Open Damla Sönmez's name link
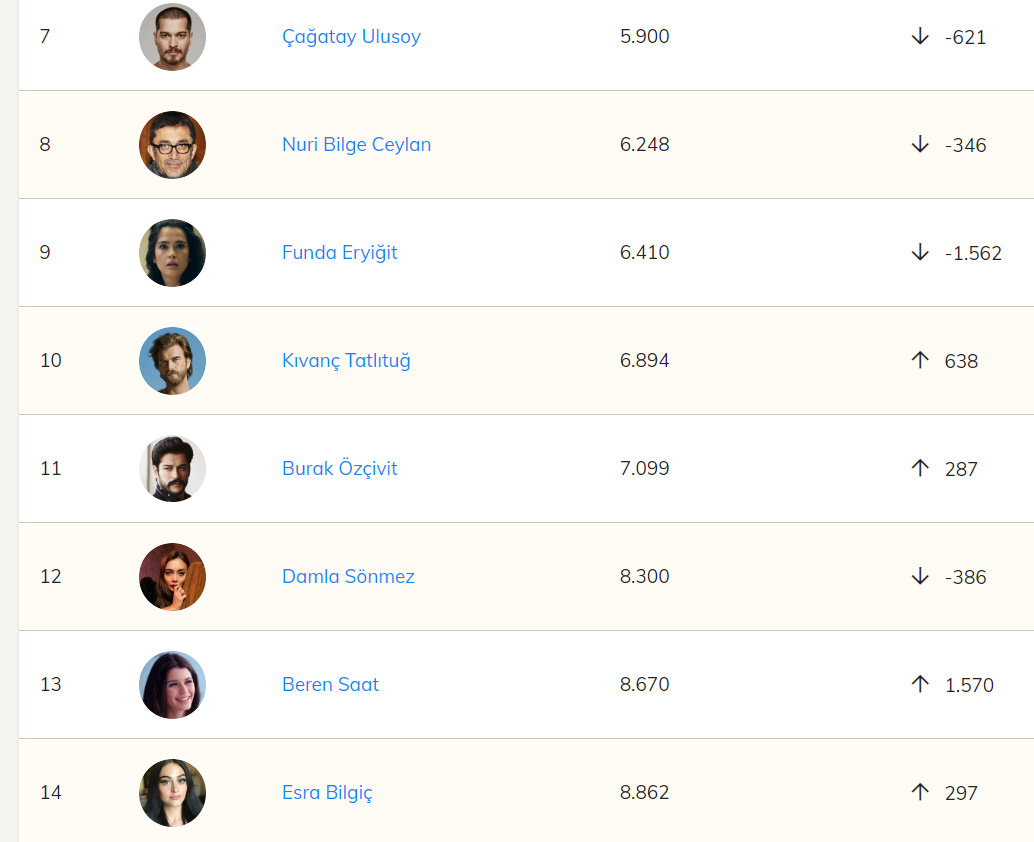Viewport: 1034px width, 842px height. pyautogui.click(x=348, y=577)
